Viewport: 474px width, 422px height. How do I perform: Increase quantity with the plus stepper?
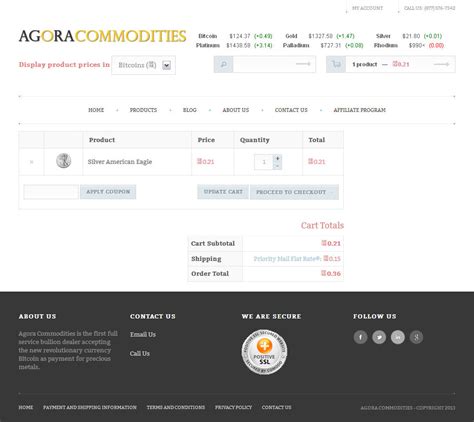[x=277, y=158]
